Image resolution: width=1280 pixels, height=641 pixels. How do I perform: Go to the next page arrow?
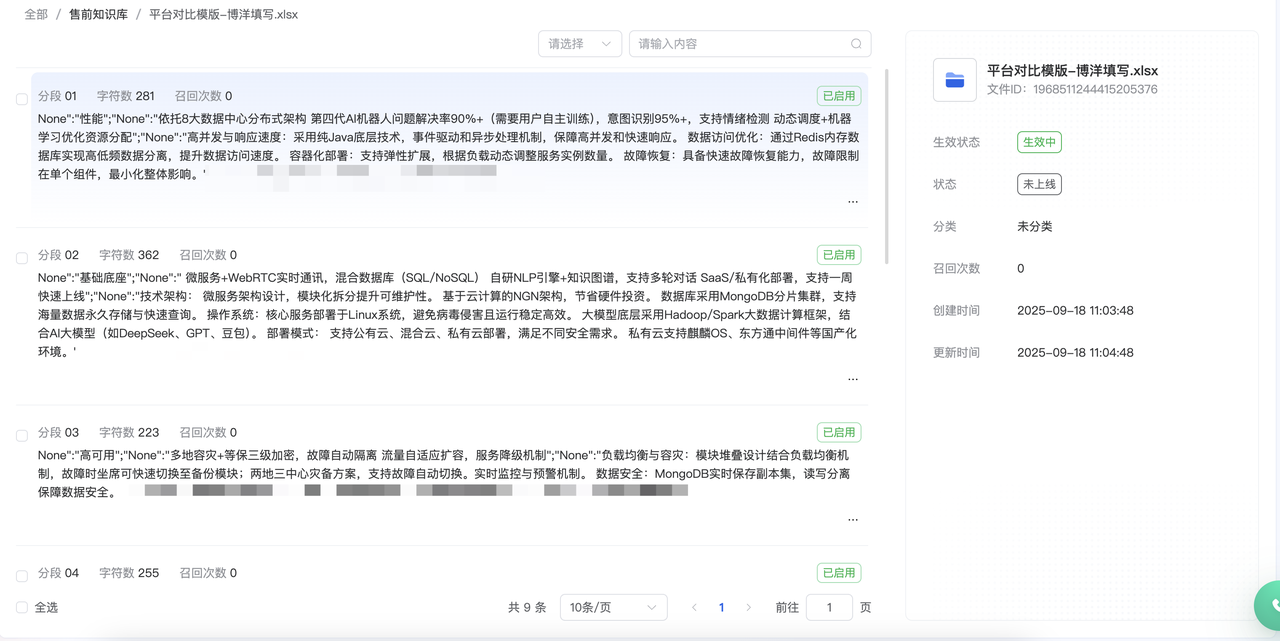[748, 607]
